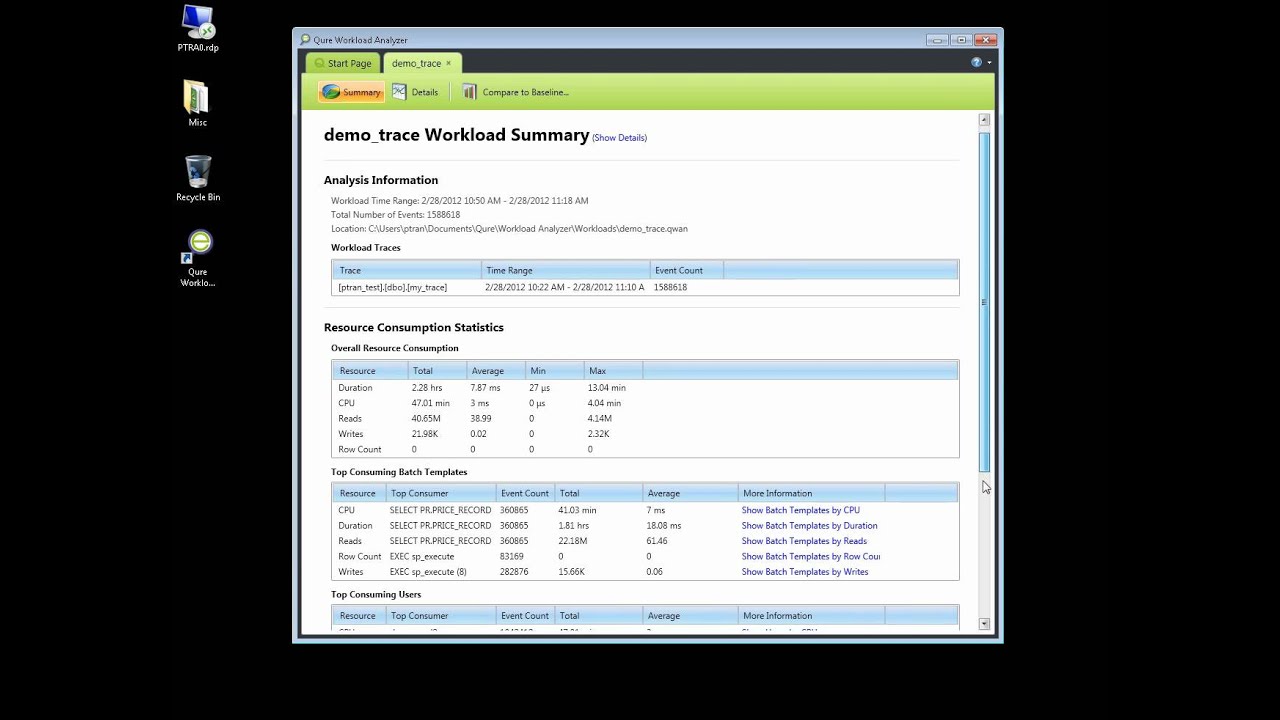Screen dimensions: 1280x720
Task: Click Resource header in Top Consuming Users
Action: pyautogui.click(x=358, y=616)
